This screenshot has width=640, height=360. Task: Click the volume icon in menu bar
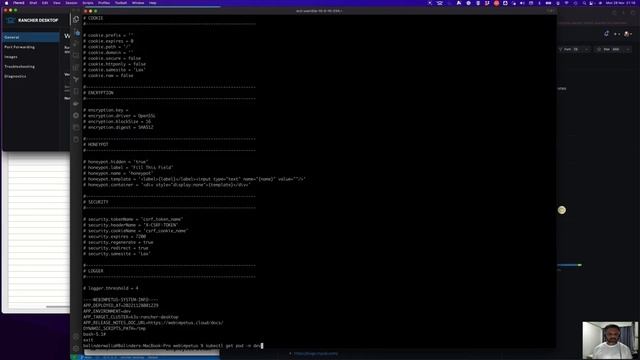(522, 3)
